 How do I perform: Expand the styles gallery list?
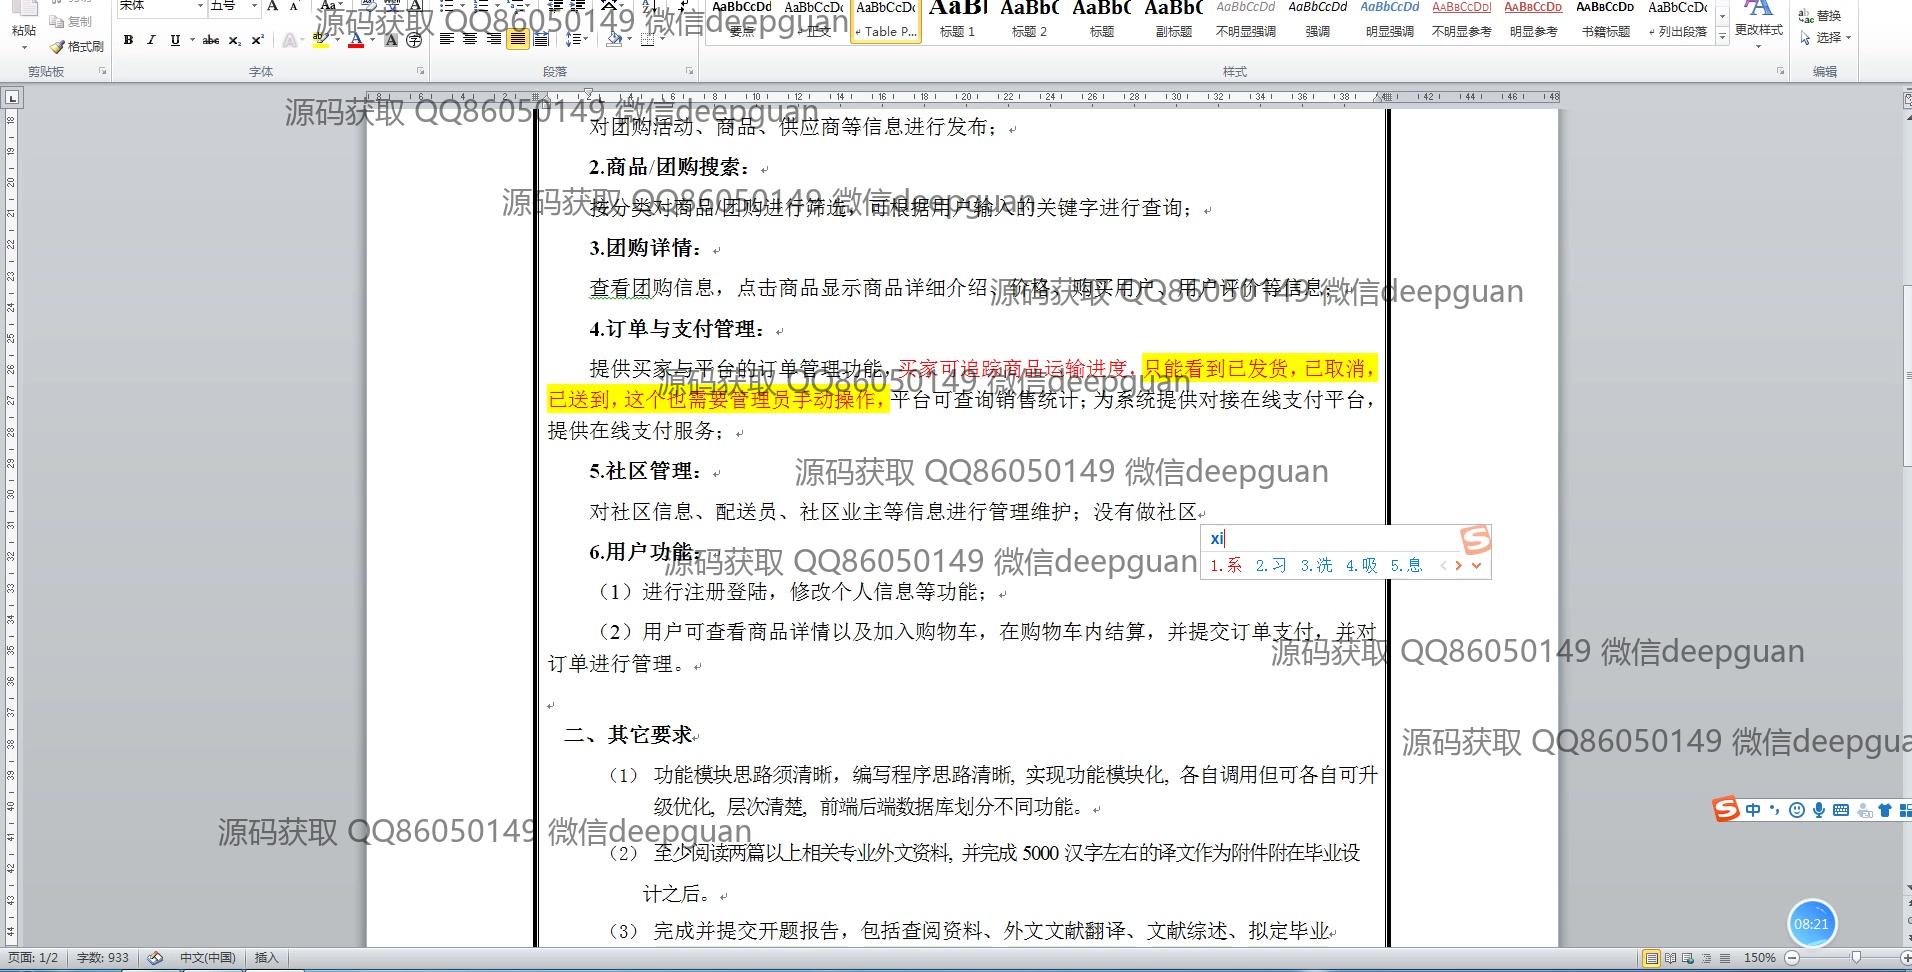(x=1722, y=37)
